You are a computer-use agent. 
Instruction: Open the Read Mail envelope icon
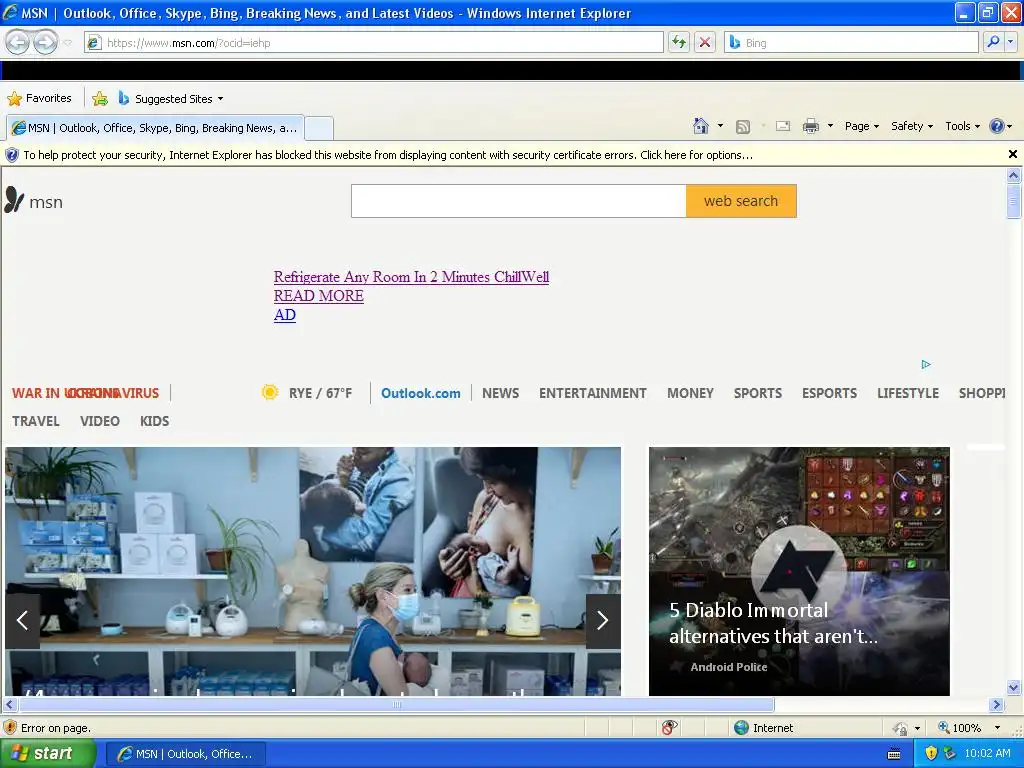click(x=783, y=127)
